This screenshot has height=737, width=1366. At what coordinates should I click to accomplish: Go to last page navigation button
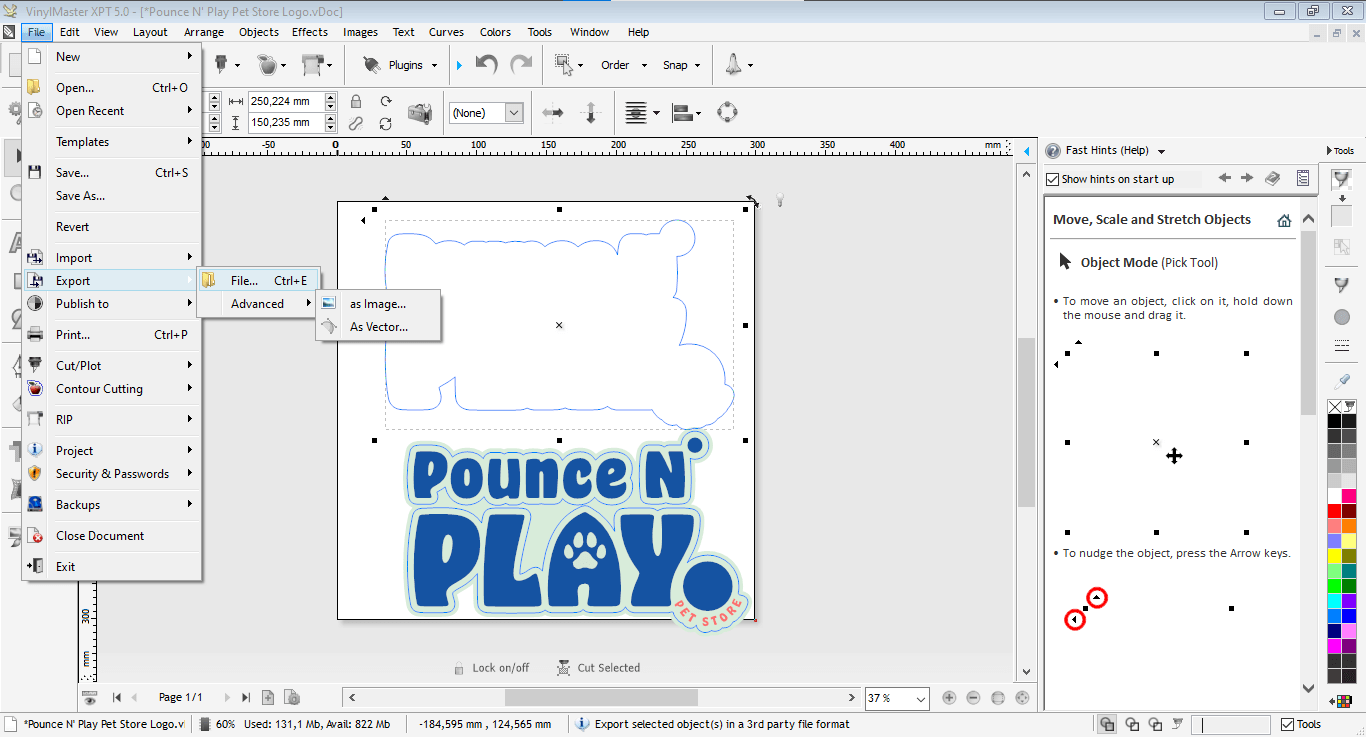point(246,697)
